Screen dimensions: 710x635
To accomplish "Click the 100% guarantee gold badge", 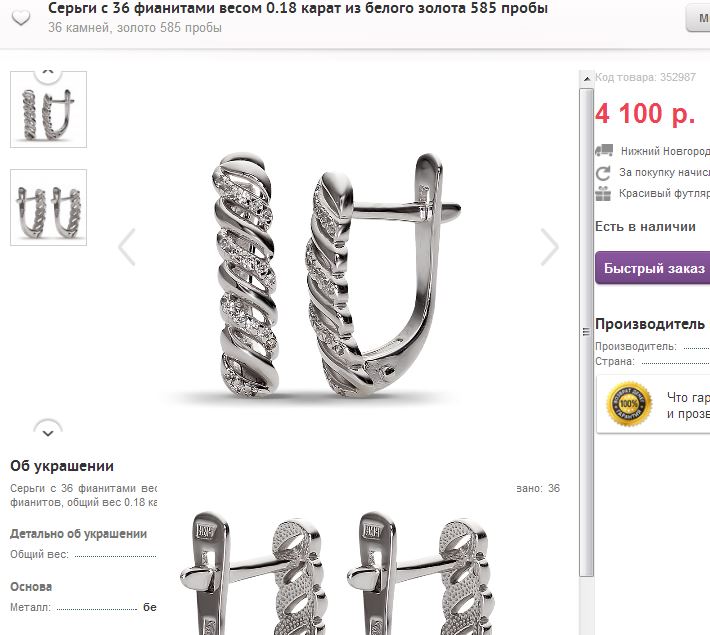I will [x=629, y=404].
